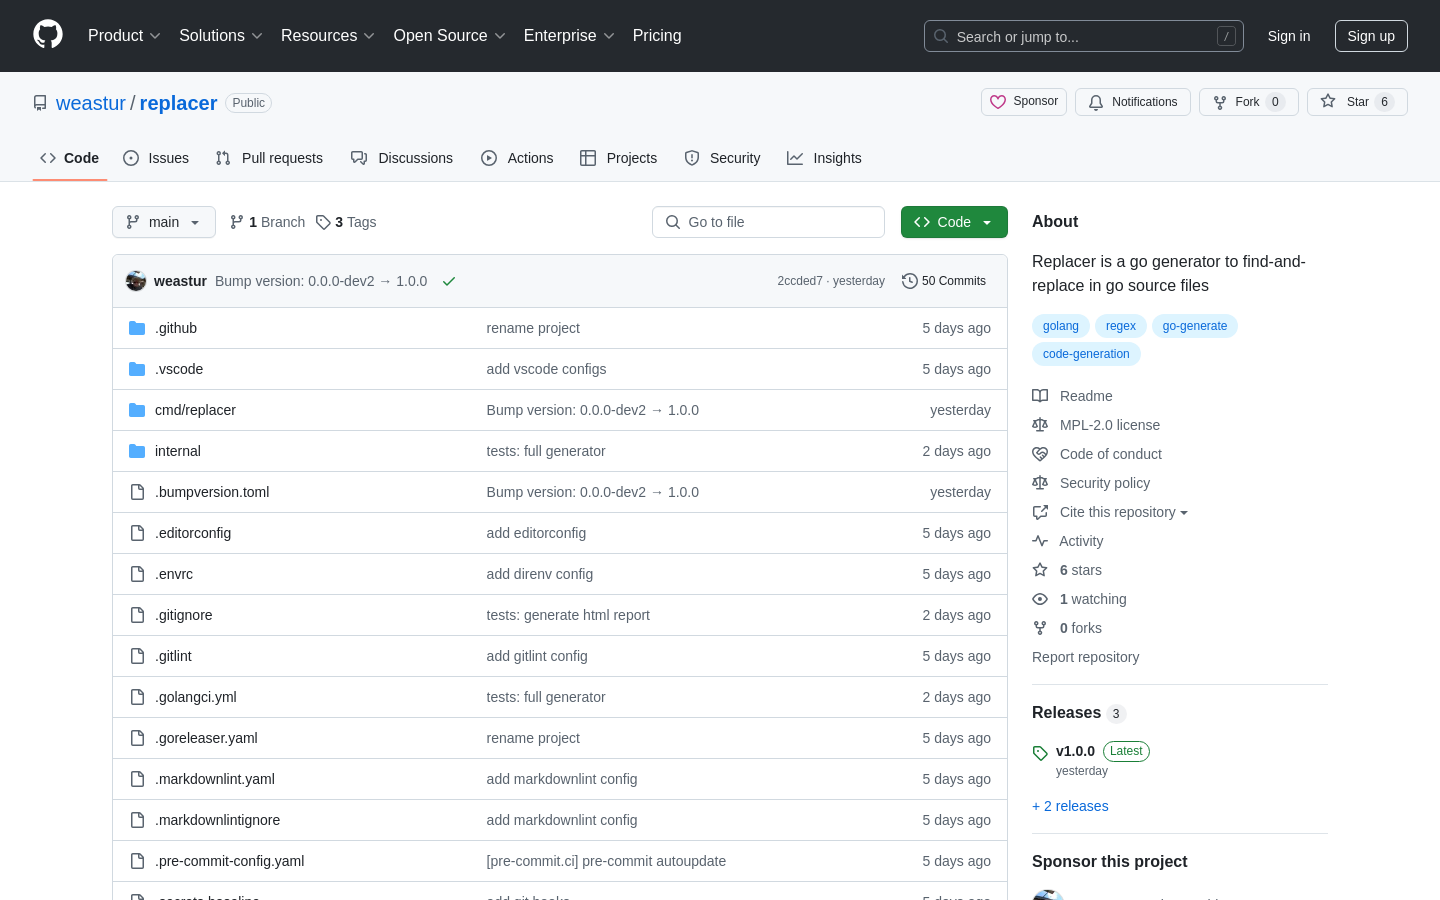Open commit hash 2ccded7
Image resolution: width=1440 pixels, height=900 pixels.
pos(800,281)
